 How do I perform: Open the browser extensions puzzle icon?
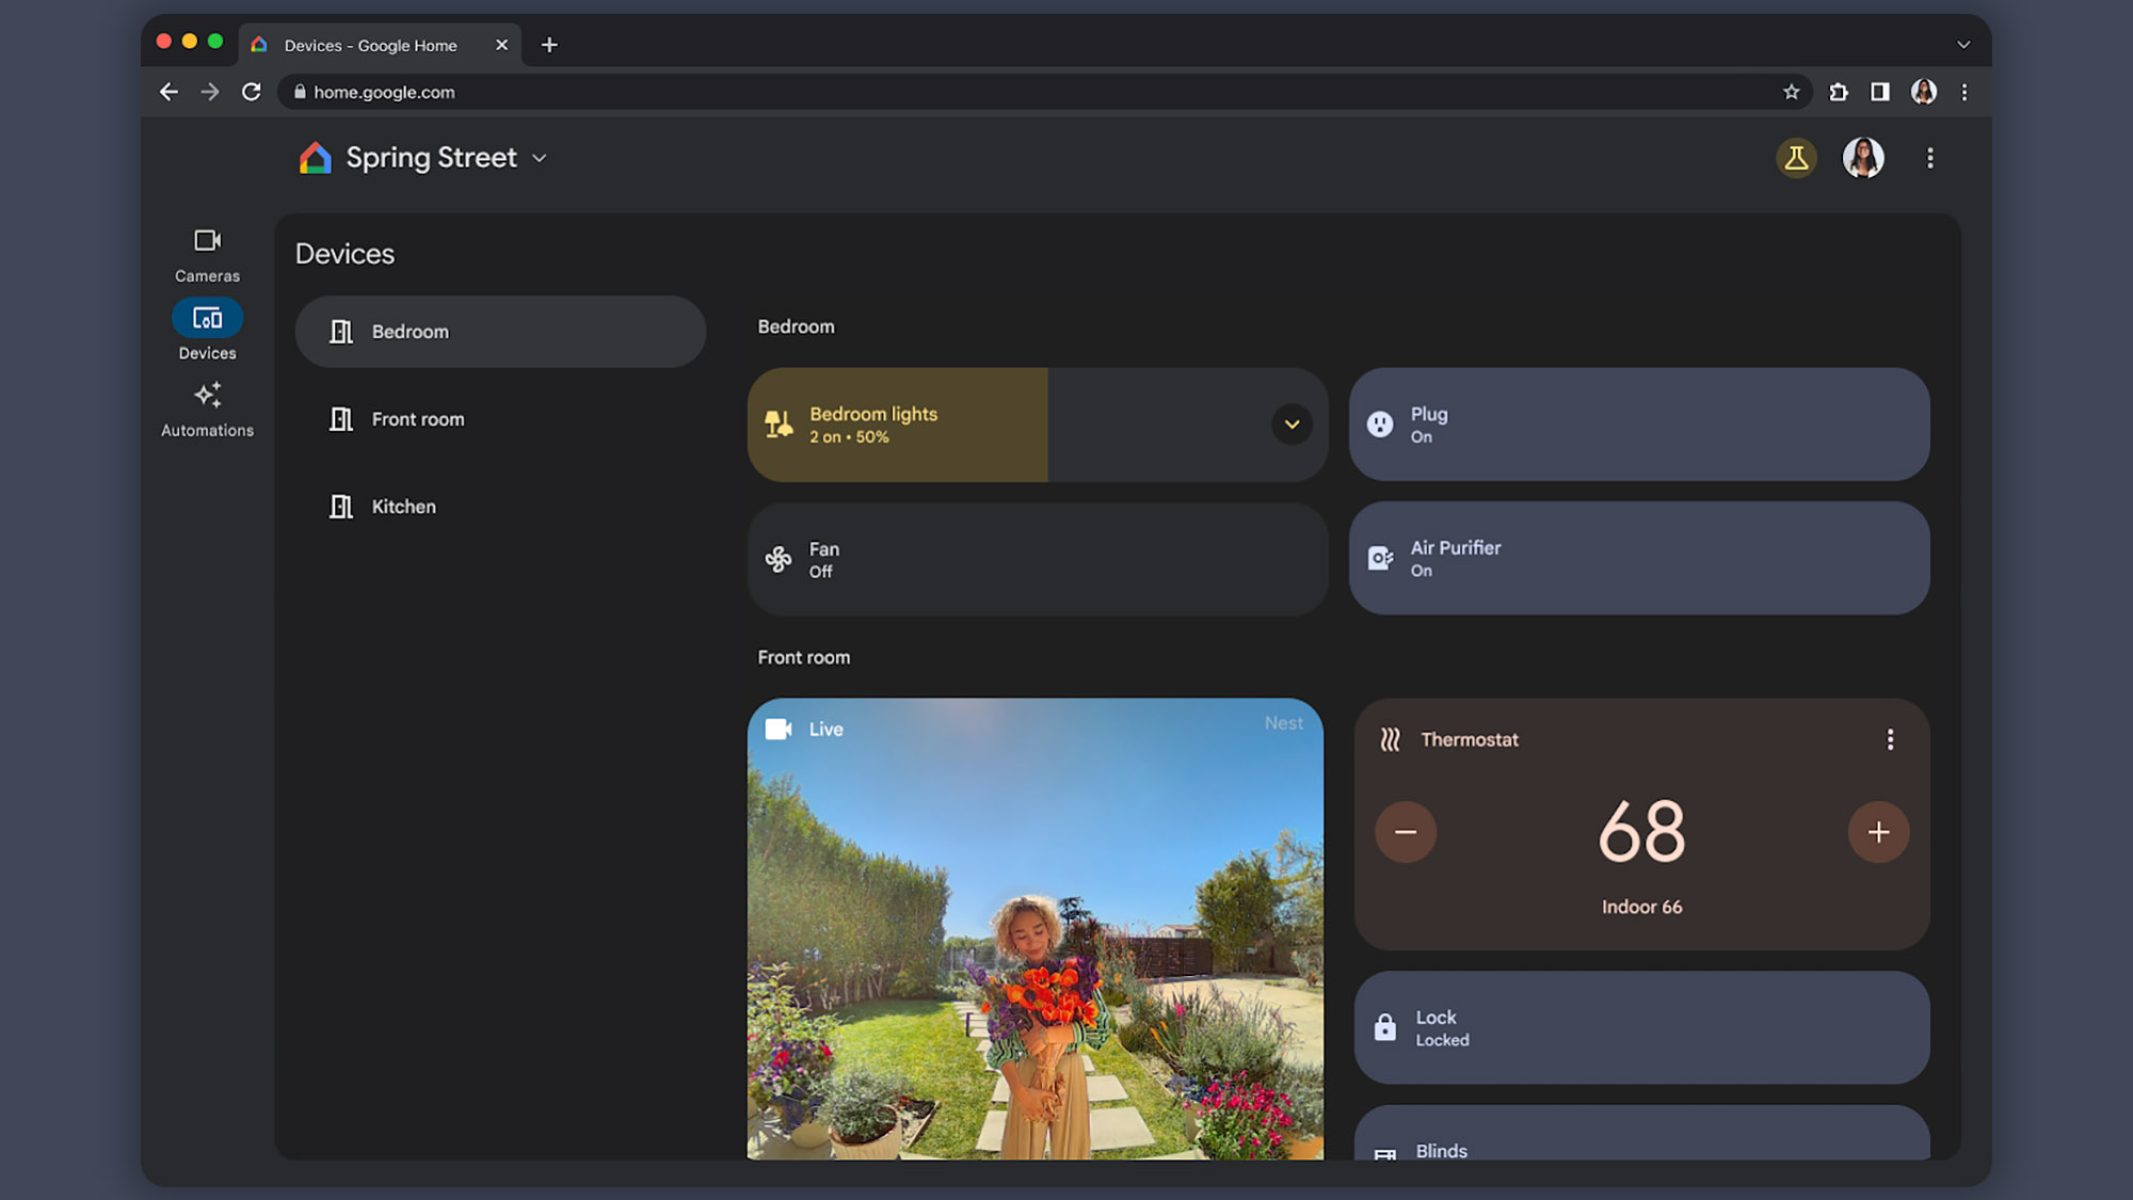1838,92
